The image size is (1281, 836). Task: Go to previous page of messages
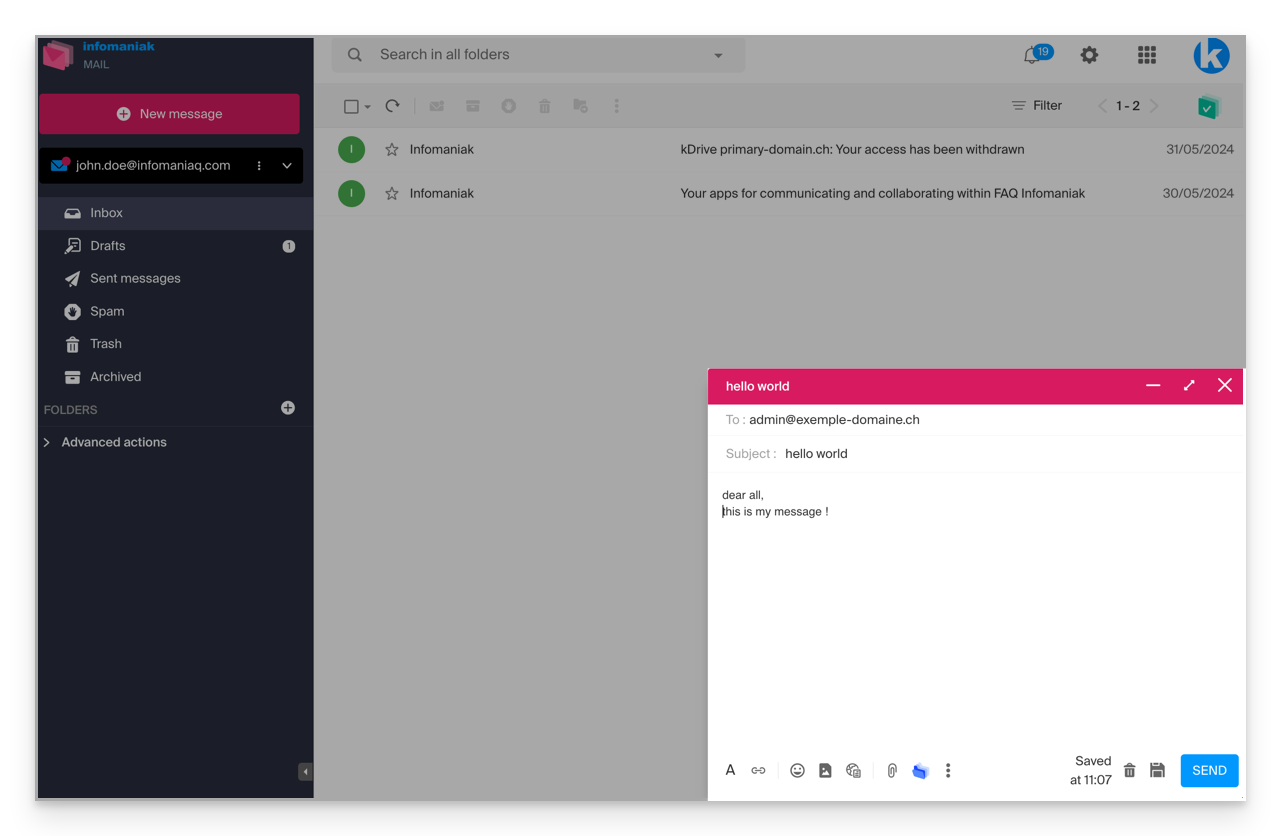coord(1103,106)
